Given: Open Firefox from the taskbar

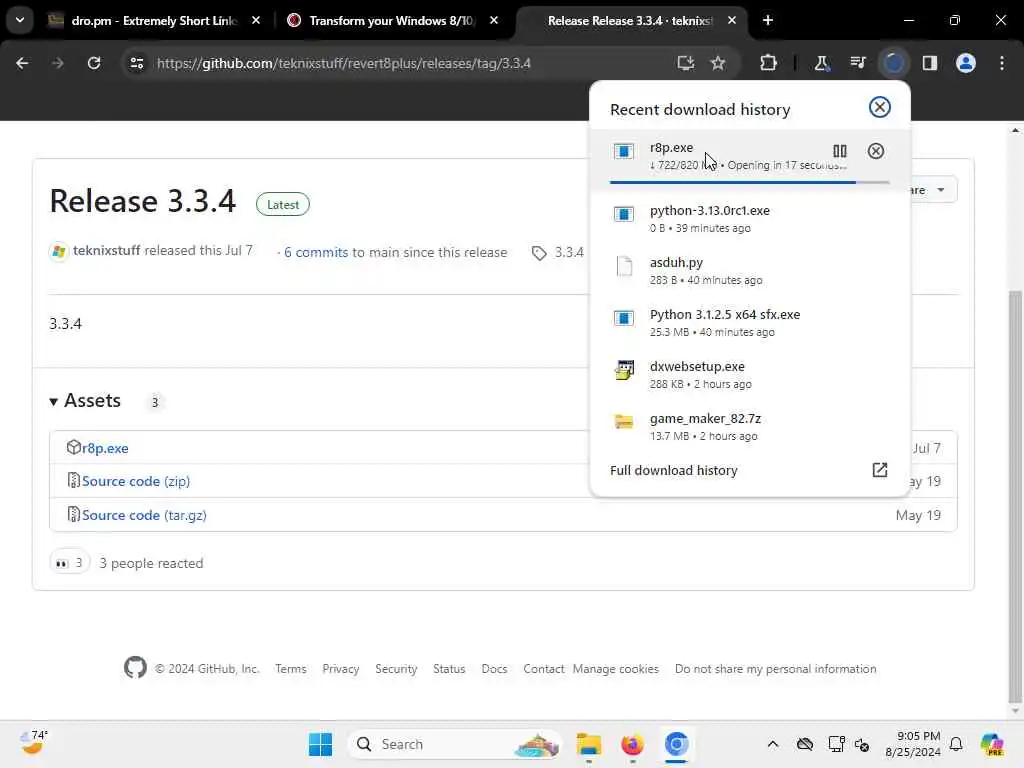Looking at the screenshot, I should (x=632, y=744).
